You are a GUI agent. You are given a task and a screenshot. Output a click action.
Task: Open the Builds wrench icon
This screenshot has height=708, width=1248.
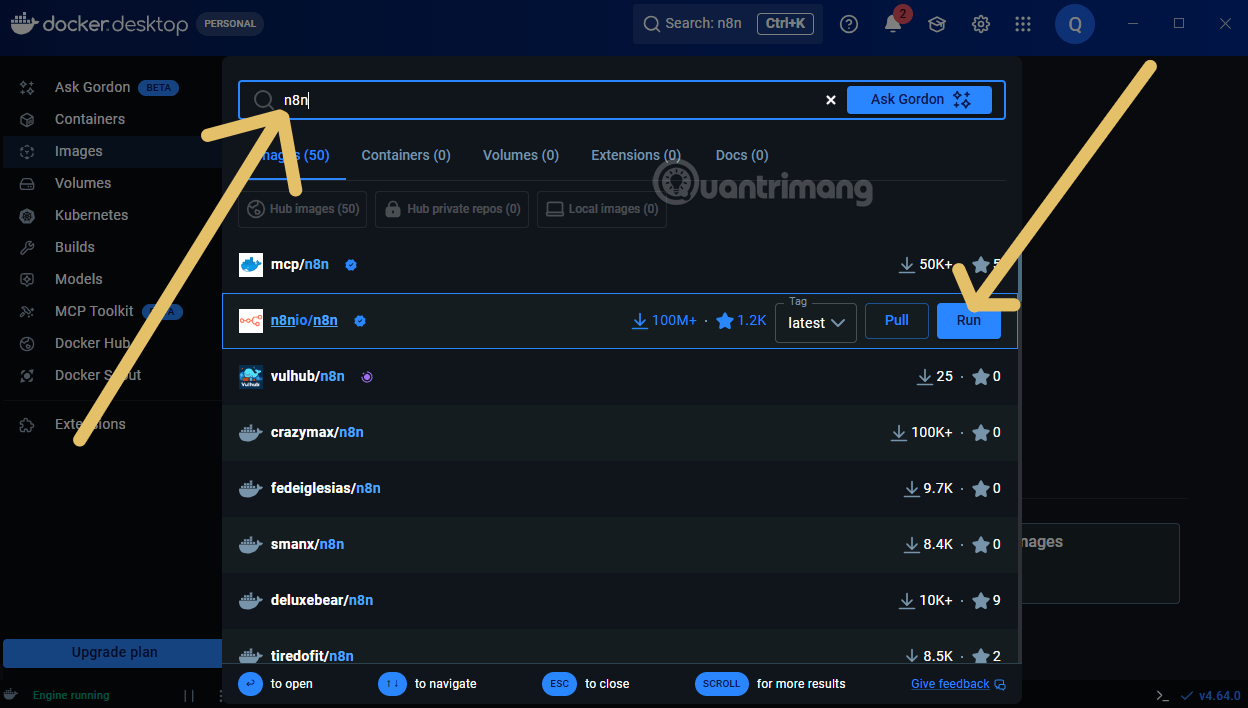(x=27, y=247)
